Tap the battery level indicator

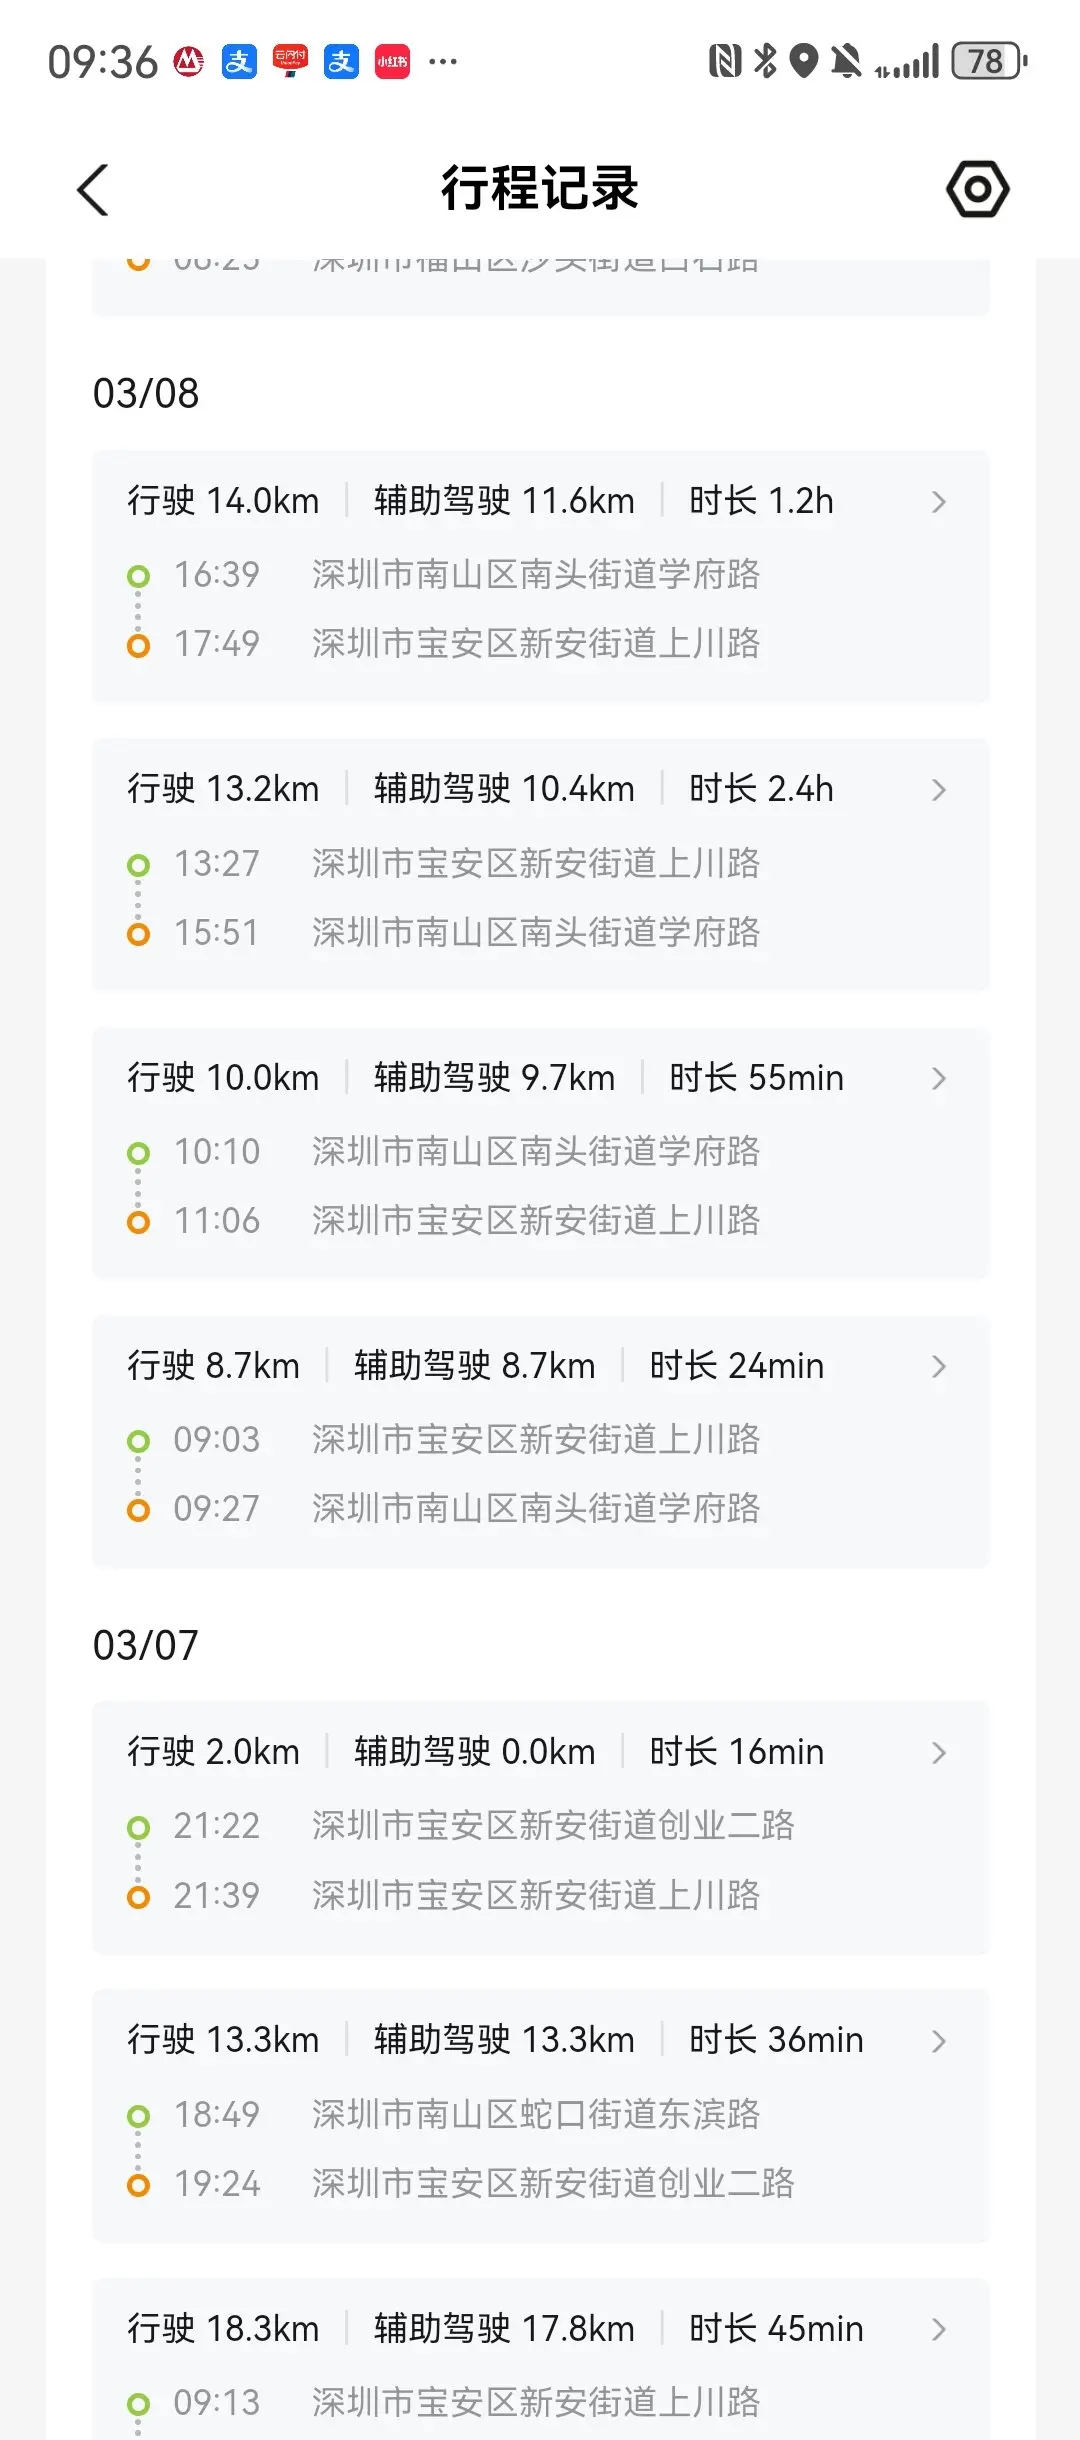pyautogui.click(x=988, y=61)
